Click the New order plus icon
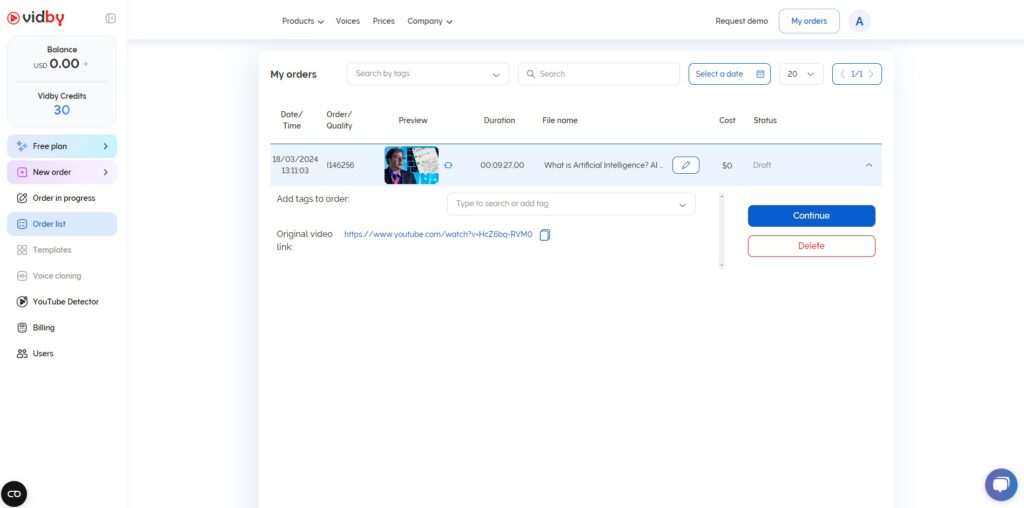This screenshot has width=1024, height=508. 22,172
